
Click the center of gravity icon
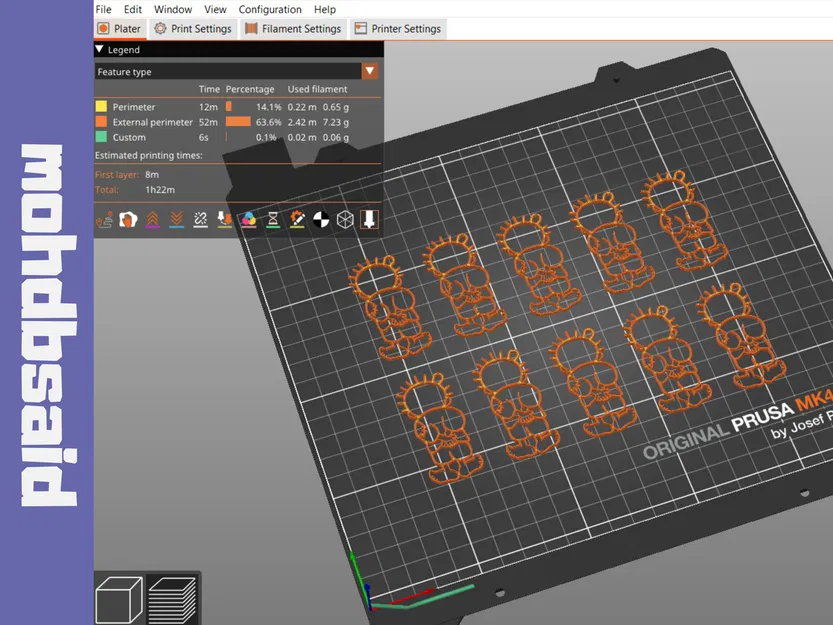[321, 219]
